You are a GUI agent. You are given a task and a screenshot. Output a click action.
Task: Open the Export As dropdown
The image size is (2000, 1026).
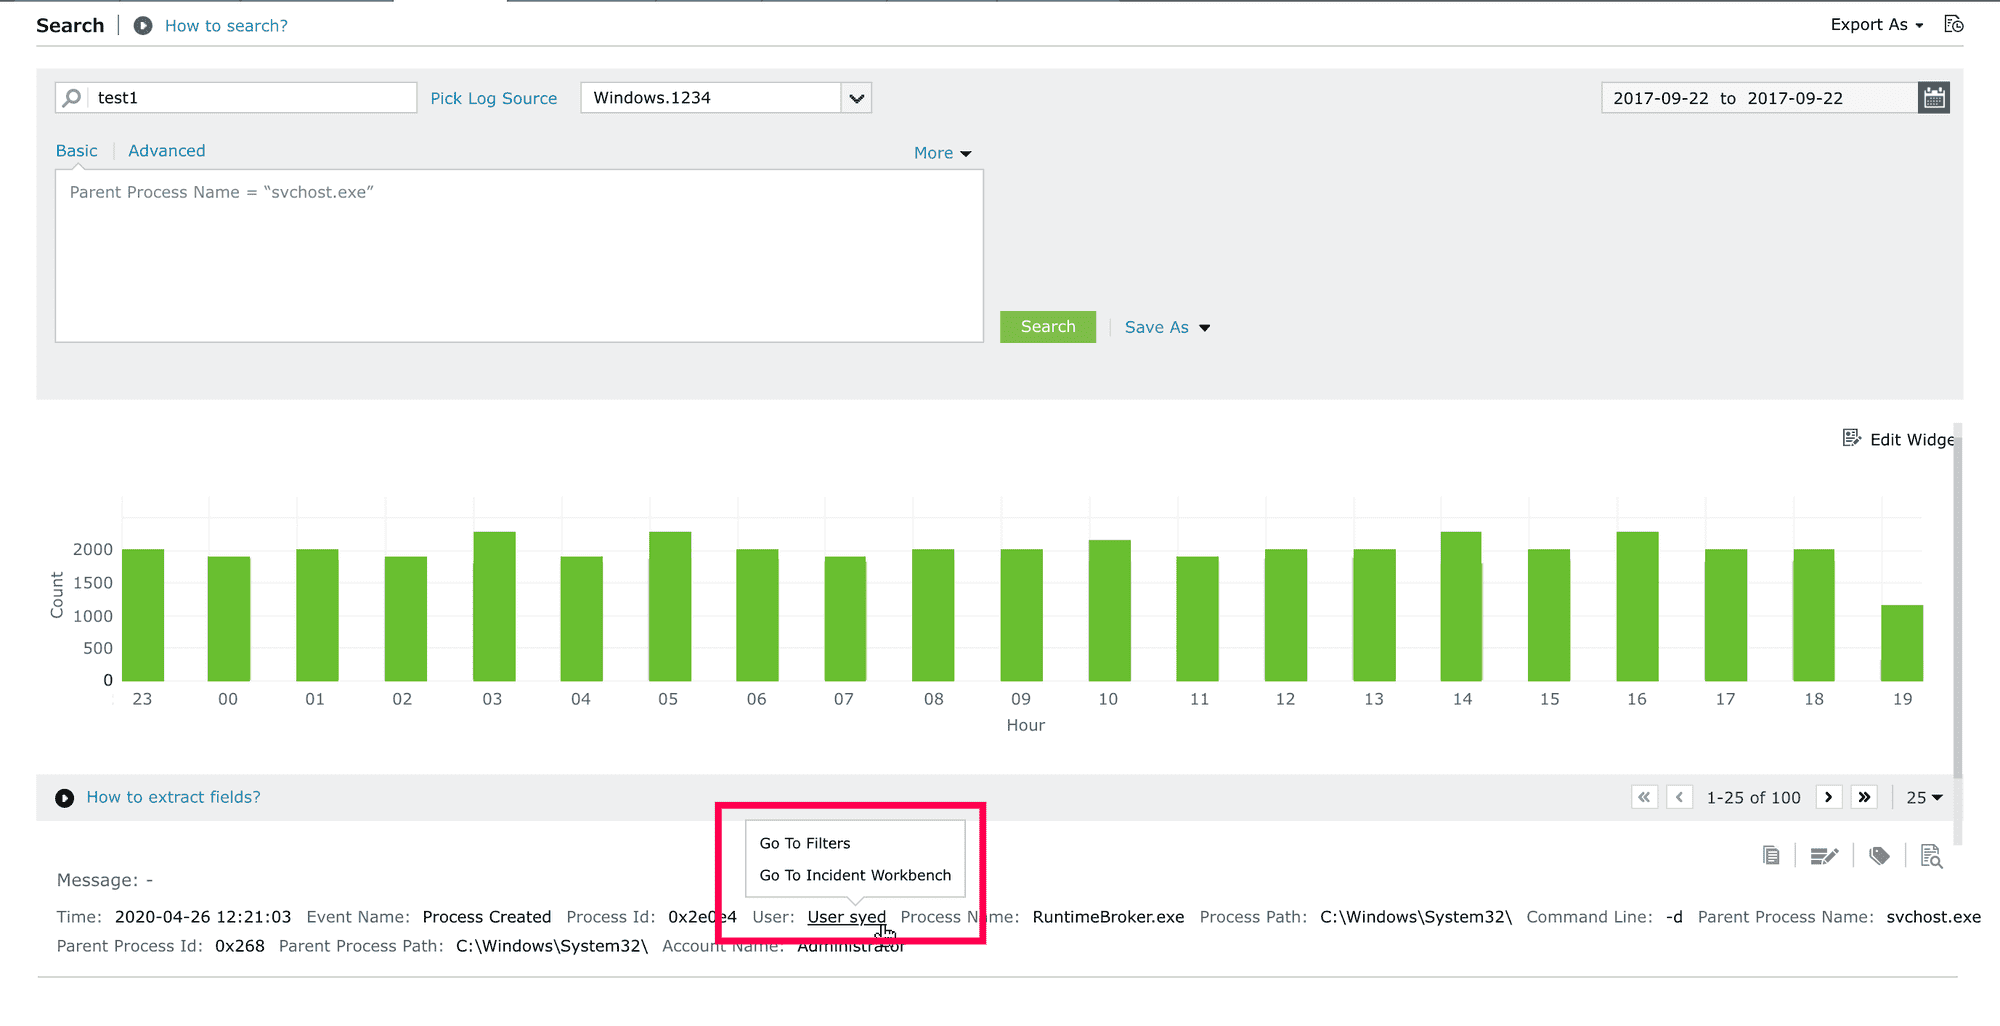[1877, 25]
